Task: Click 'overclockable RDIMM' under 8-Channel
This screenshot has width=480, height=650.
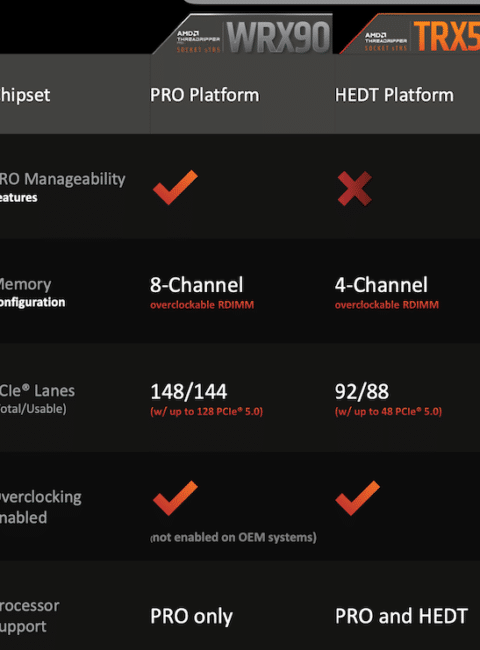Action: pos(202,305)
